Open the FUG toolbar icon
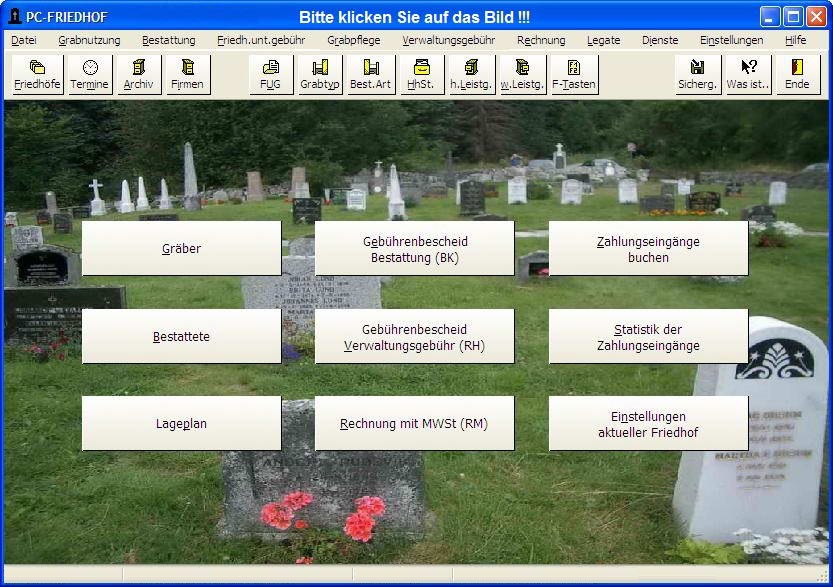833x587 pixels. coord(270,75)
